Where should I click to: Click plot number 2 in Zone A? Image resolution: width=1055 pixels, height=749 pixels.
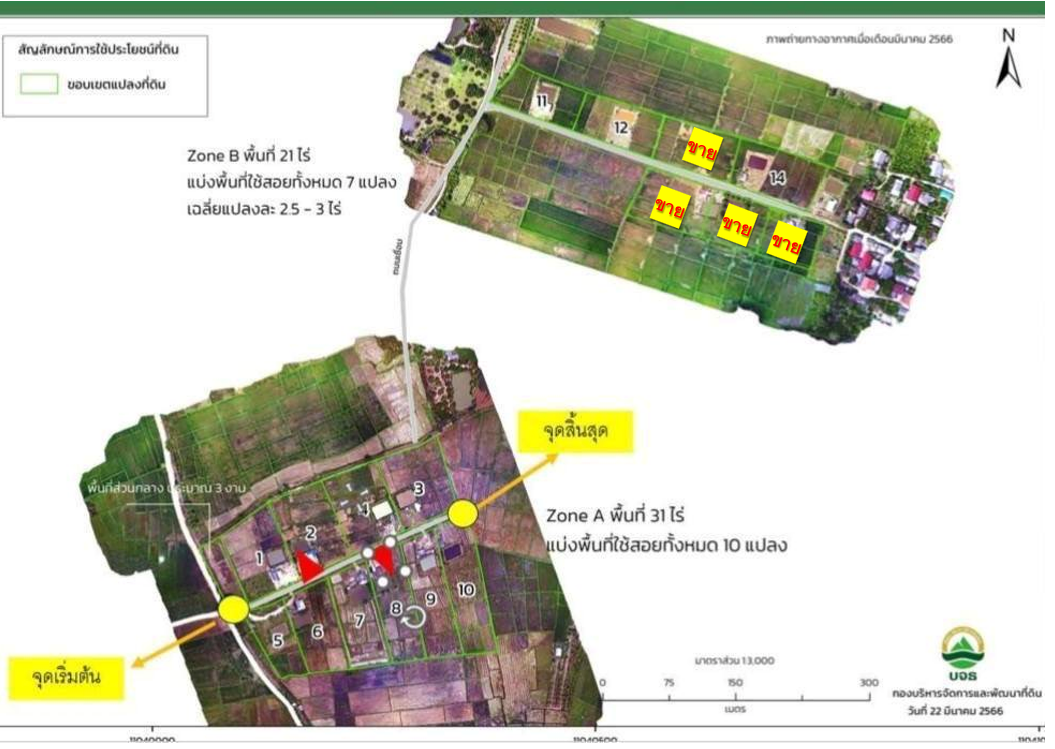tap(311, 533)
